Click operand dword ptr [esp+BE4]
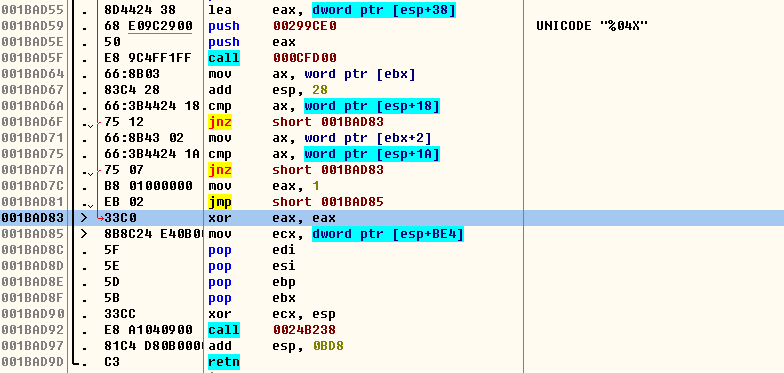 pos(388,234)
